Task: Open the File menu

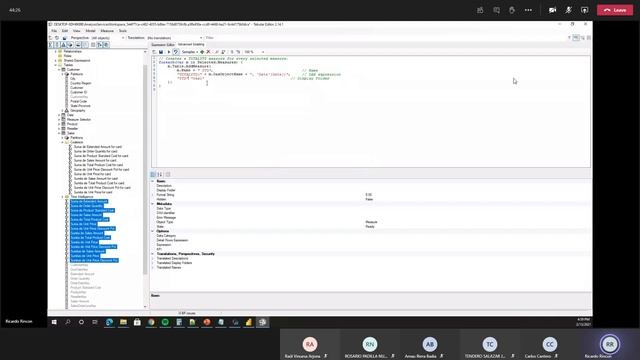Action: [x=54, y=31]
